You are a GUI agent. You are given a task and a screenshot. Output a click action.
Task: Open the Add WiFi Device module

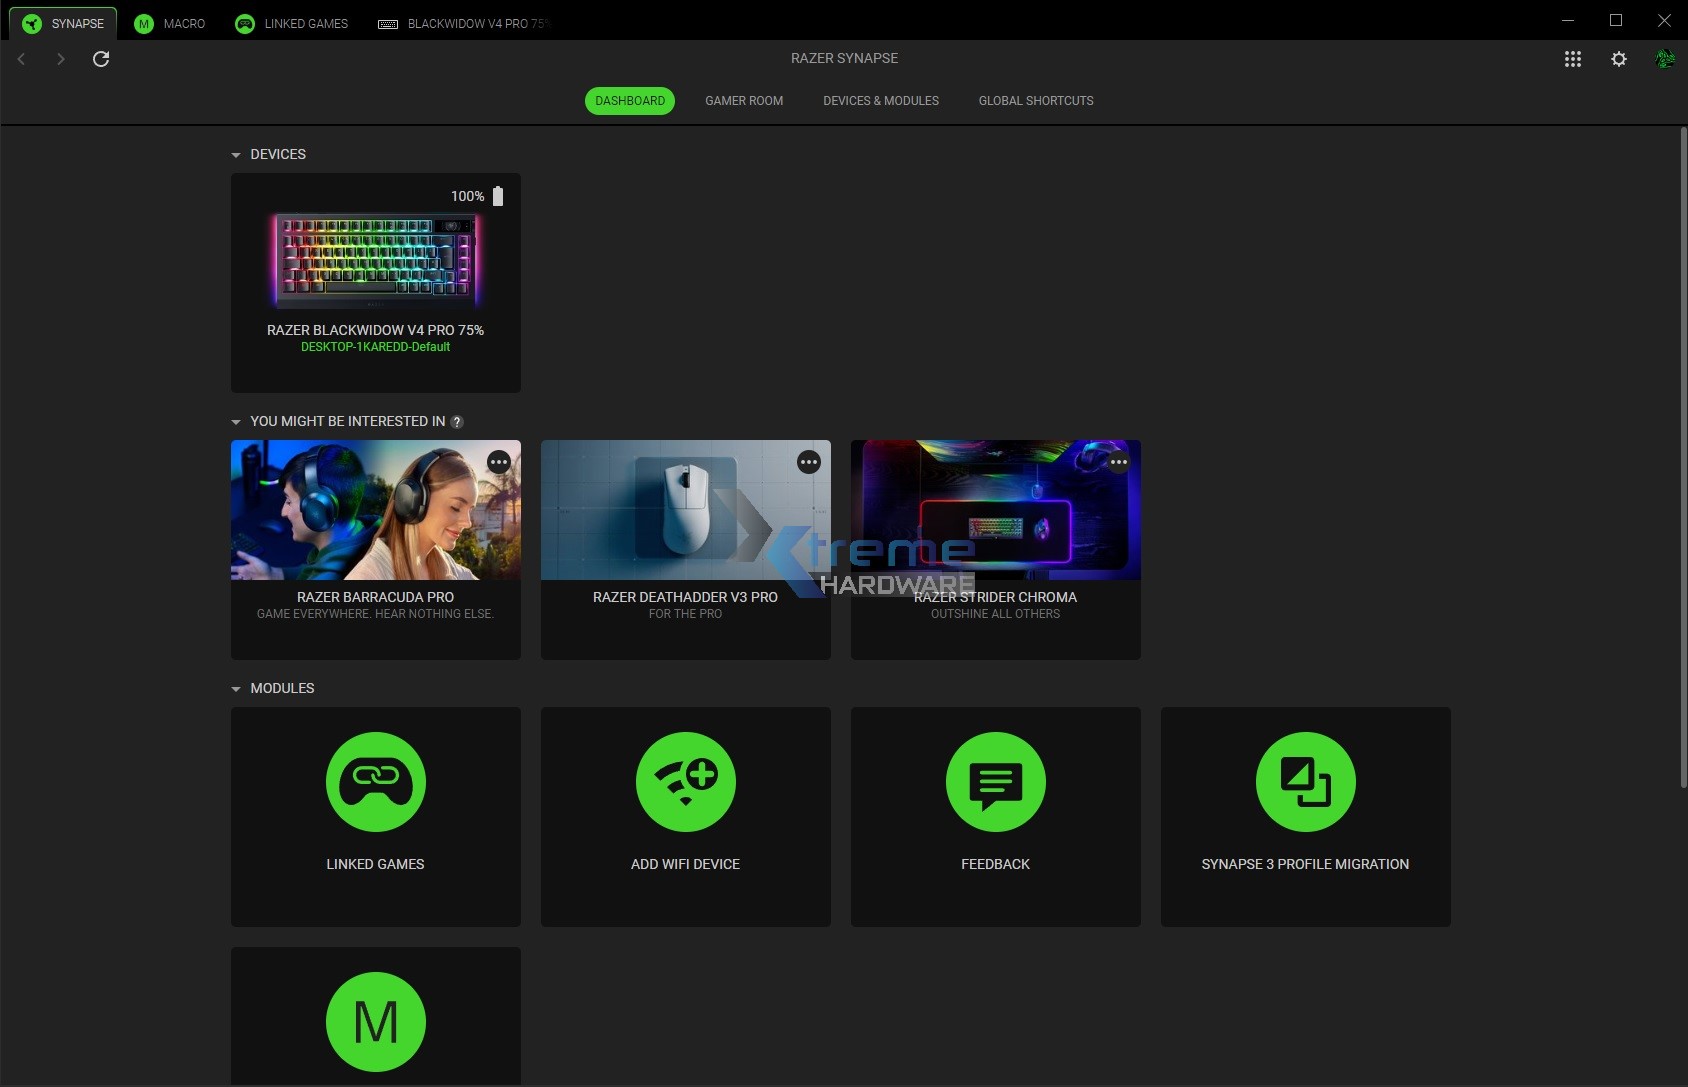point(685,816)
